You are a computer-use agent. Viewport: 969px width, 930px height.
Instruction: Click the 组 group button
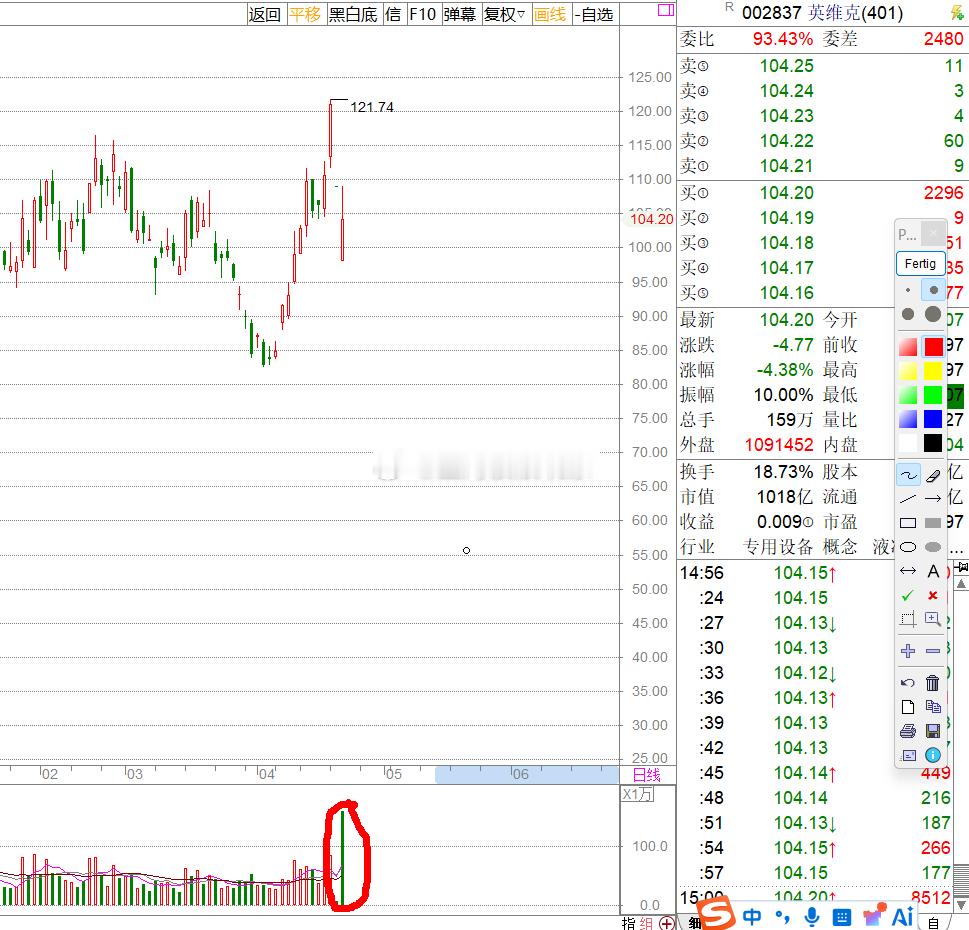click(x=646, y=923)
